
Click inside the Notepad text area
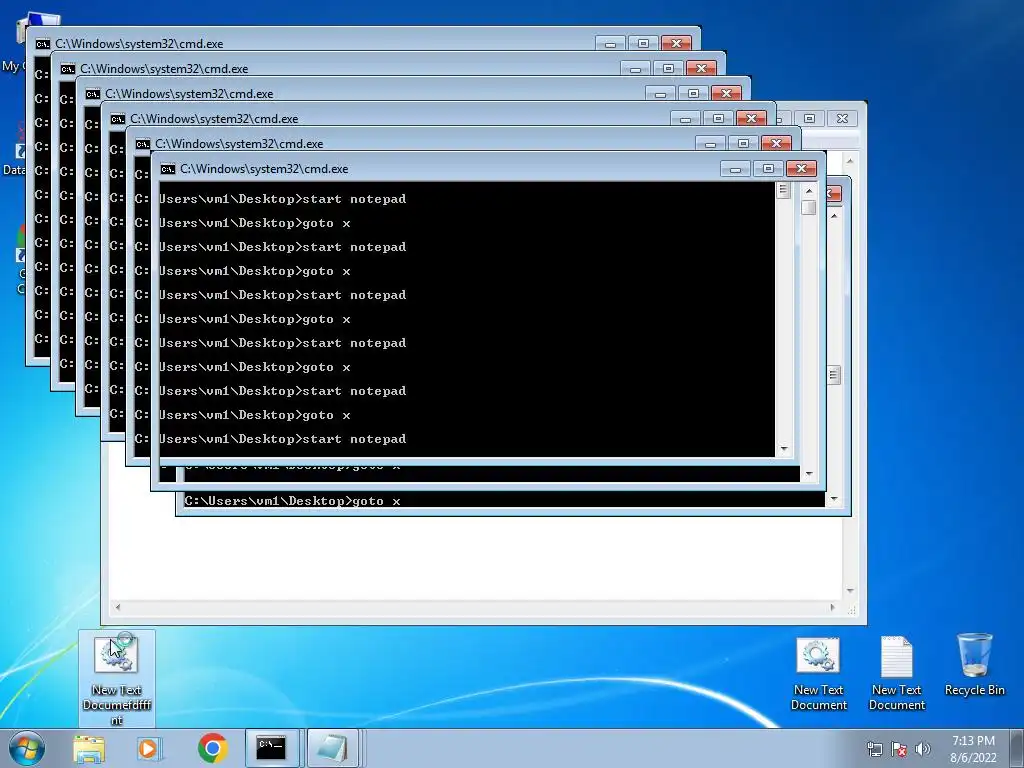click(475, 558)
